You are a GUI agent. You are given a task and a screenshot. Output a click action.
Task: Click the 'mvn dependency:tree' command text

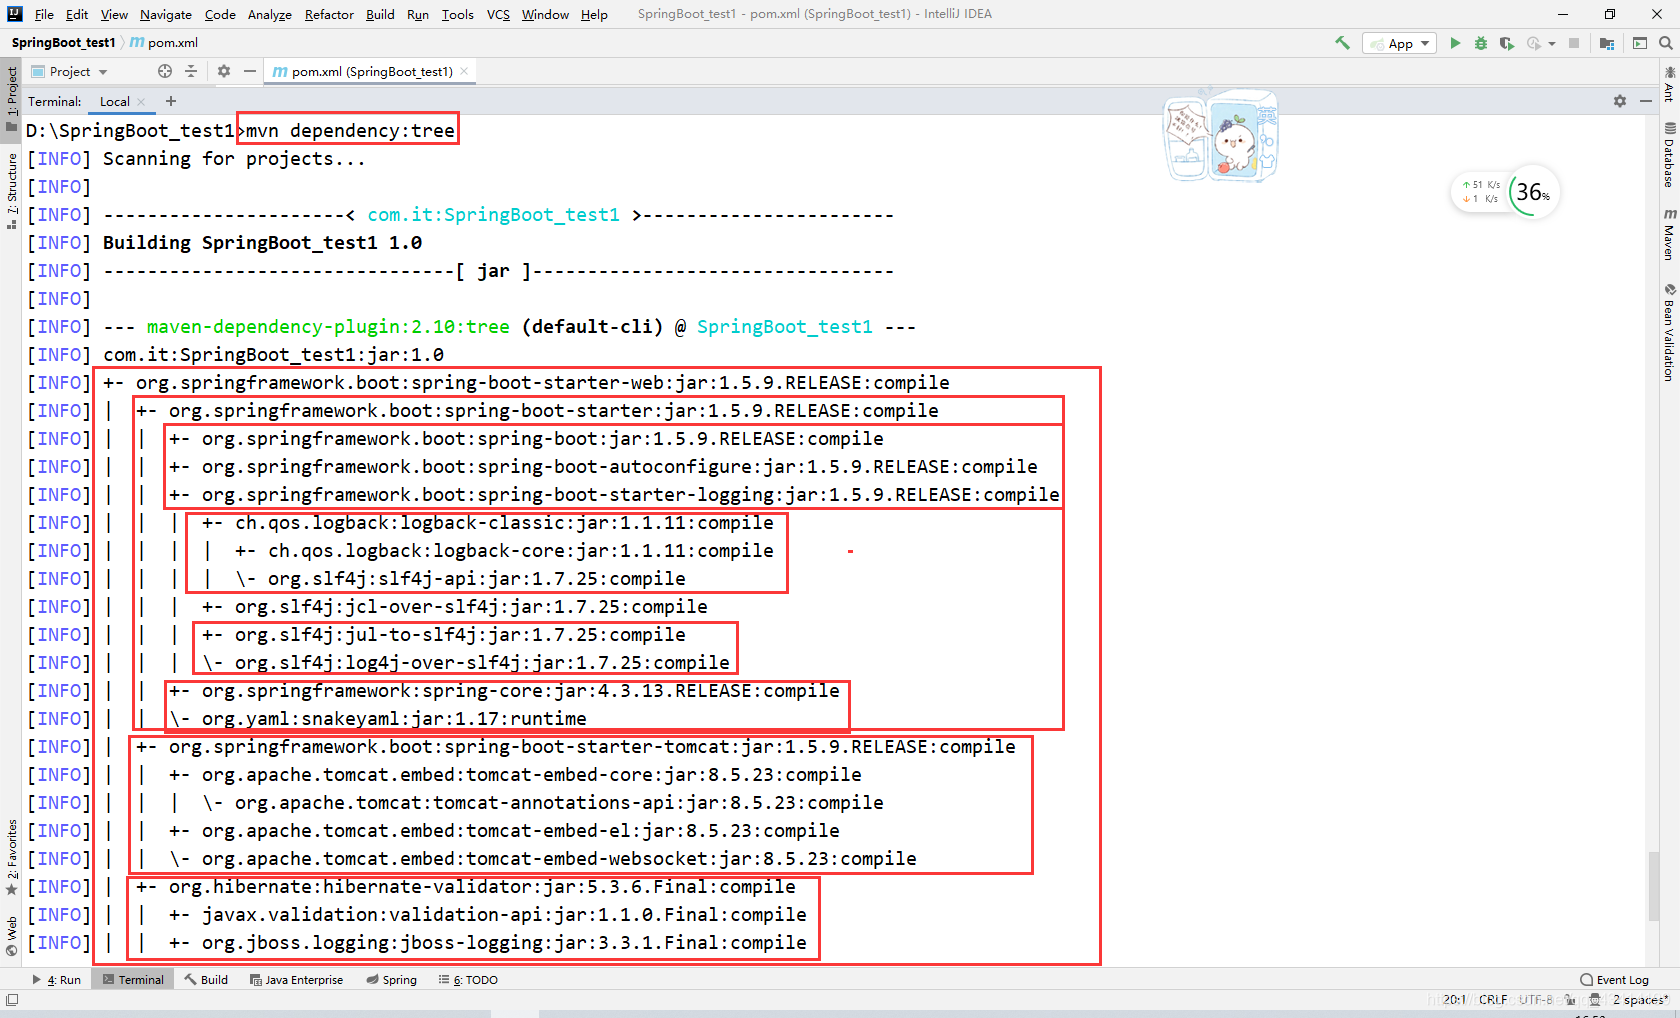[x=350, y=131]
